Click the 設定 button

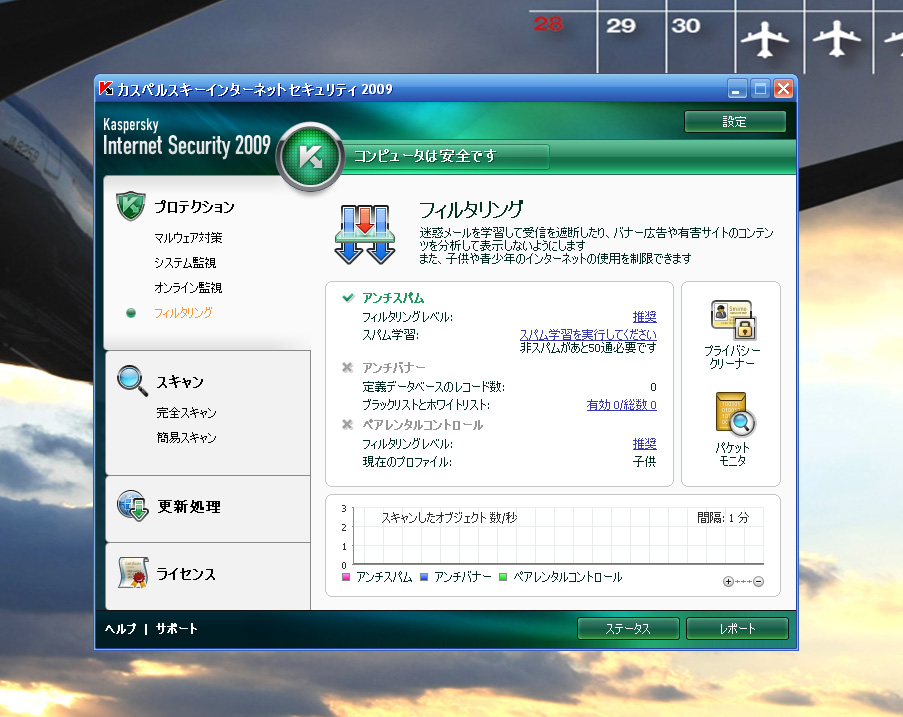click(x=735, y=122)
